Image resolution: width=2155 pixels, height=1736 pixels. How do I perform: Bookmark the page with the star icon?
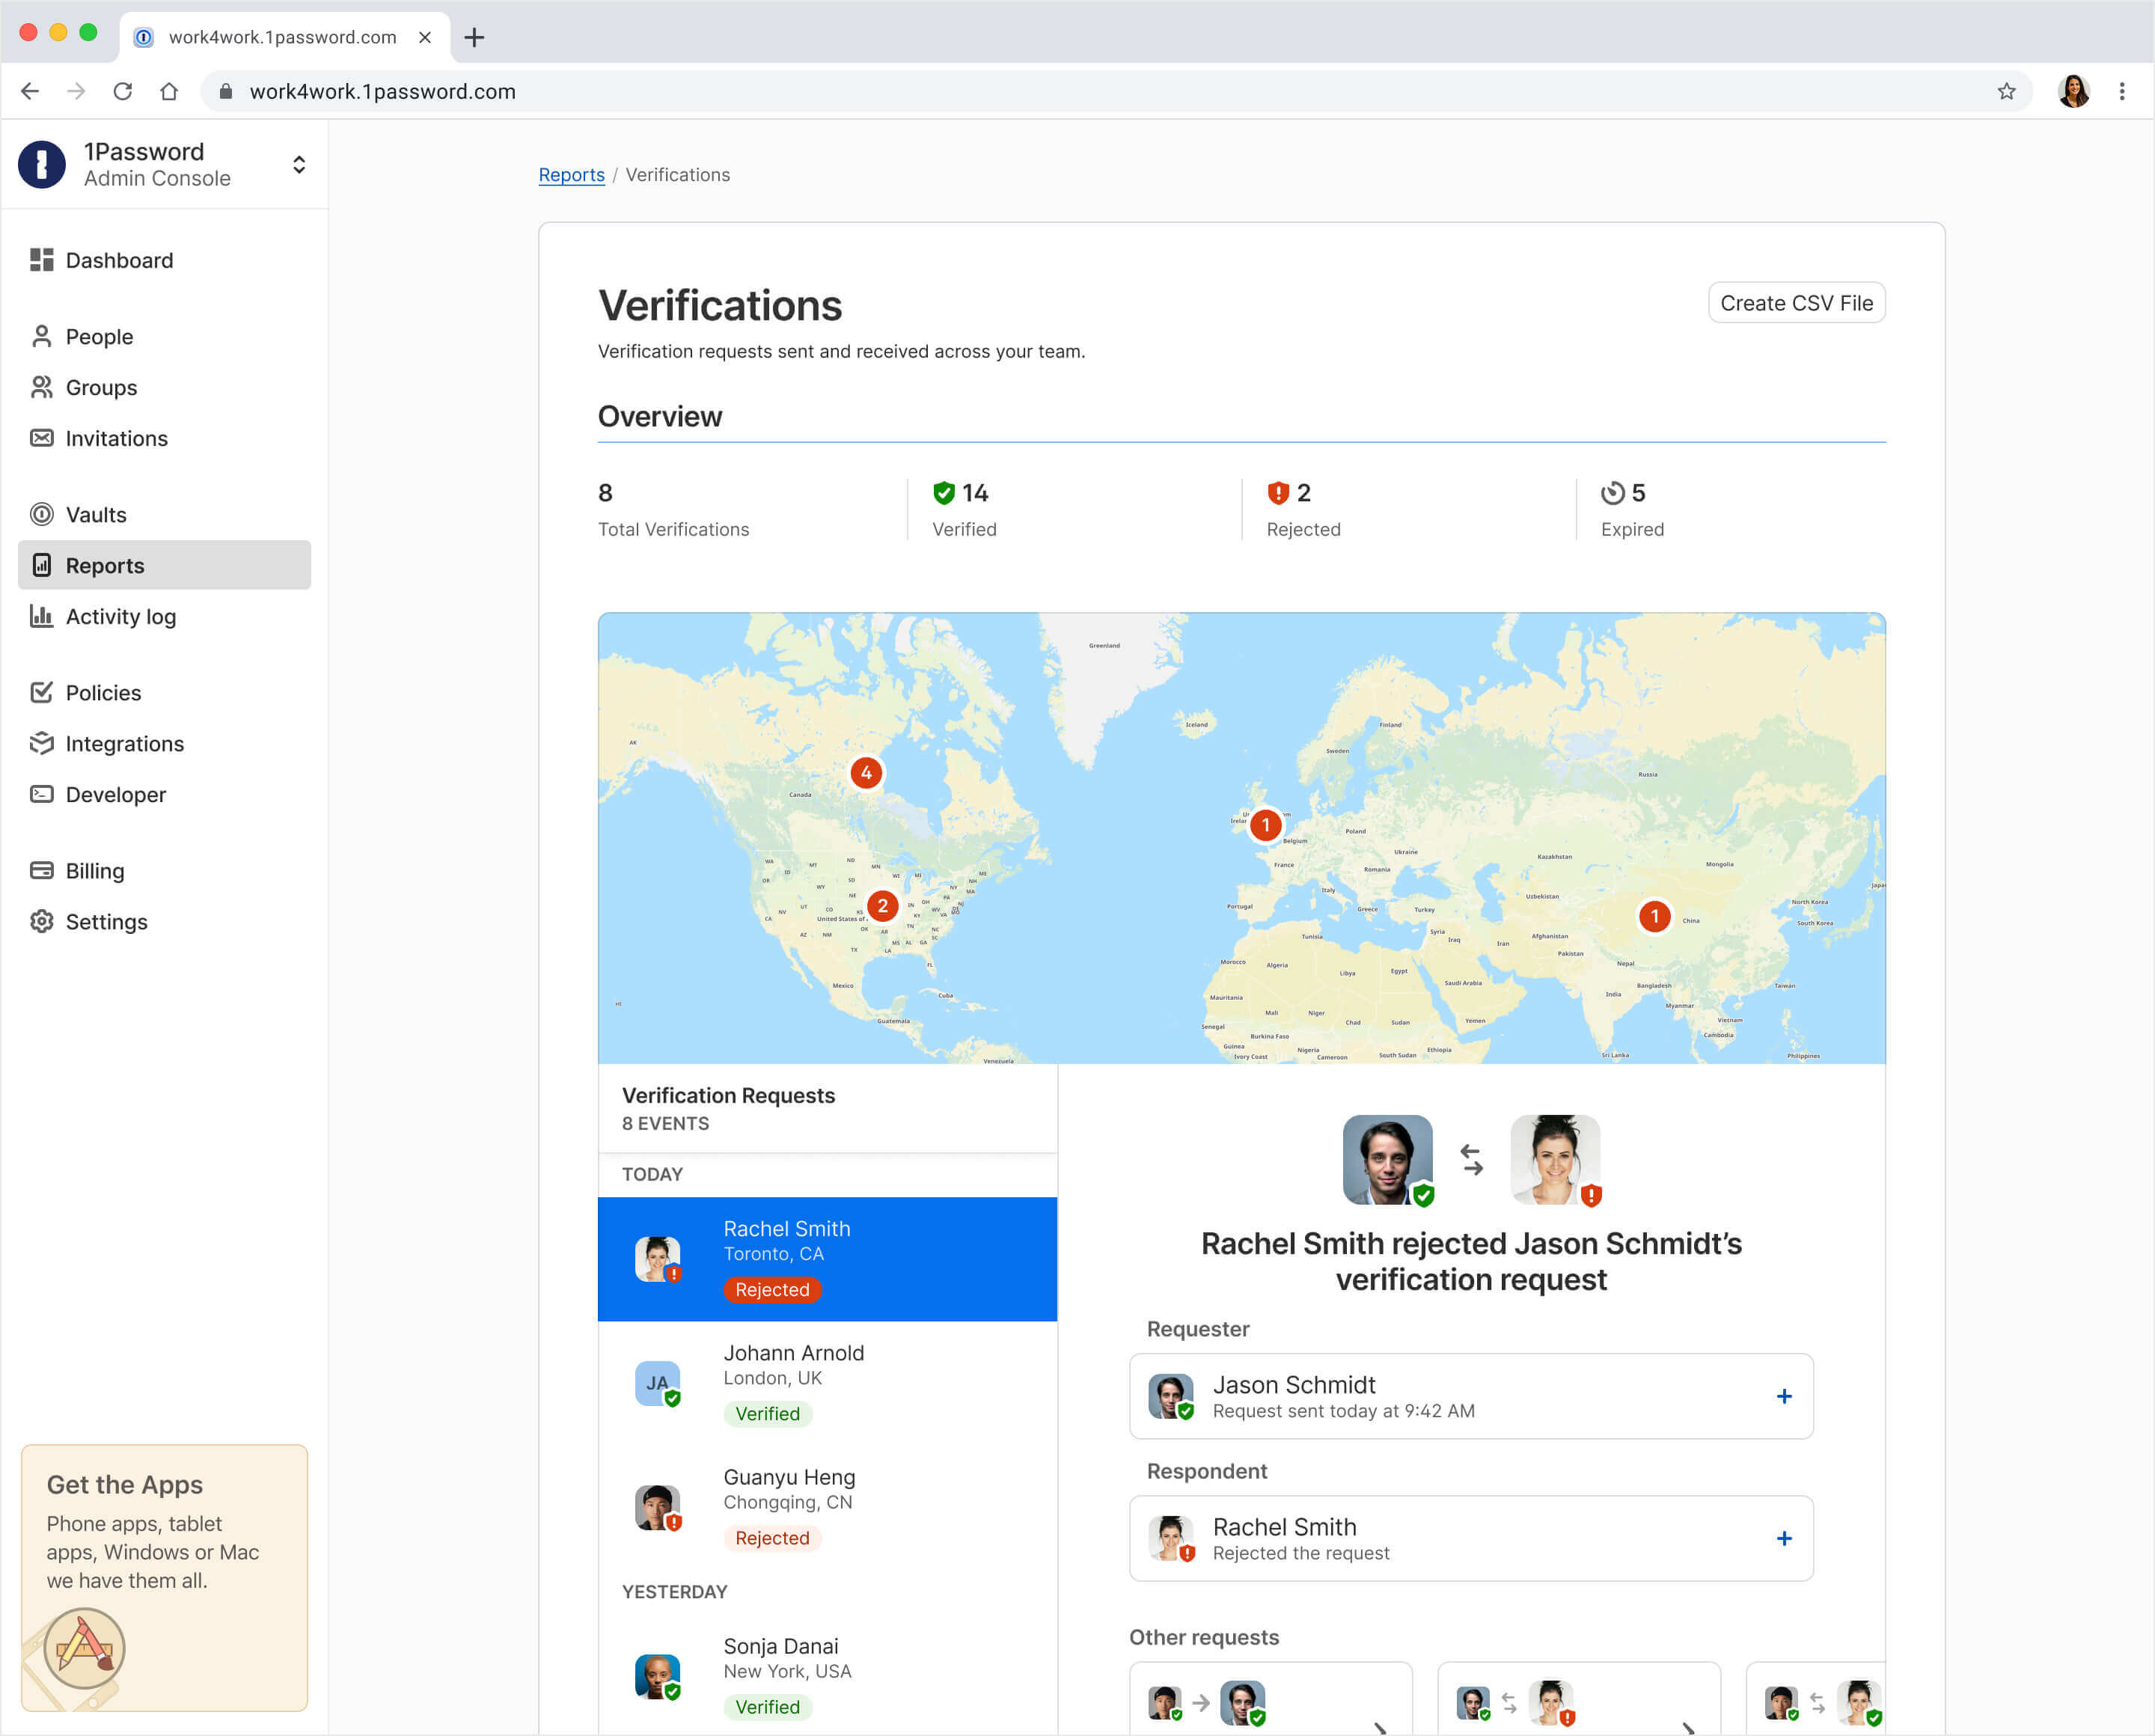[x=2006, y=91]
